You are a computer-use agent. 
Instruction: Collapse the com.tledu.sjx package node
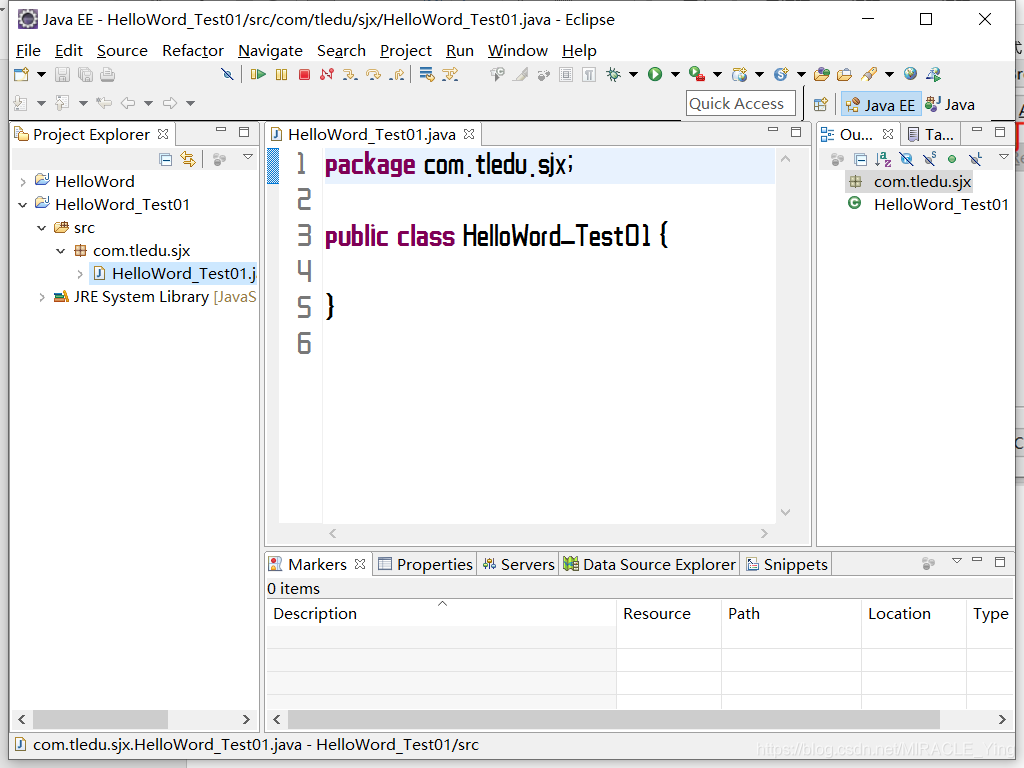(61, 251)
